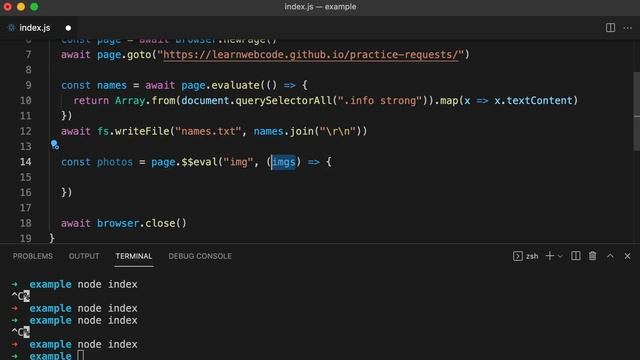640x360 pixels.
Task: Select the TERMINAL panel tab
Action: [x=133, y=256]
